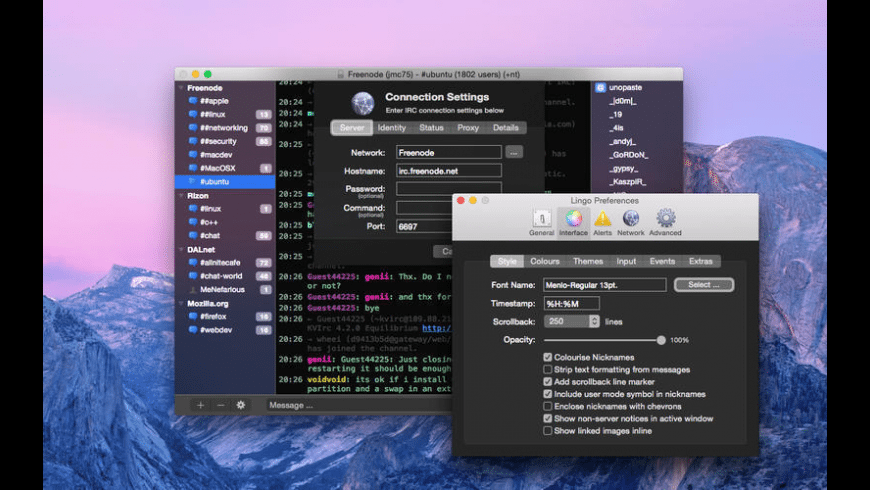Click the unread badge next to ##networking
Image resolution: width=870 pixels, height=490 pixels.
pos(264,128)
